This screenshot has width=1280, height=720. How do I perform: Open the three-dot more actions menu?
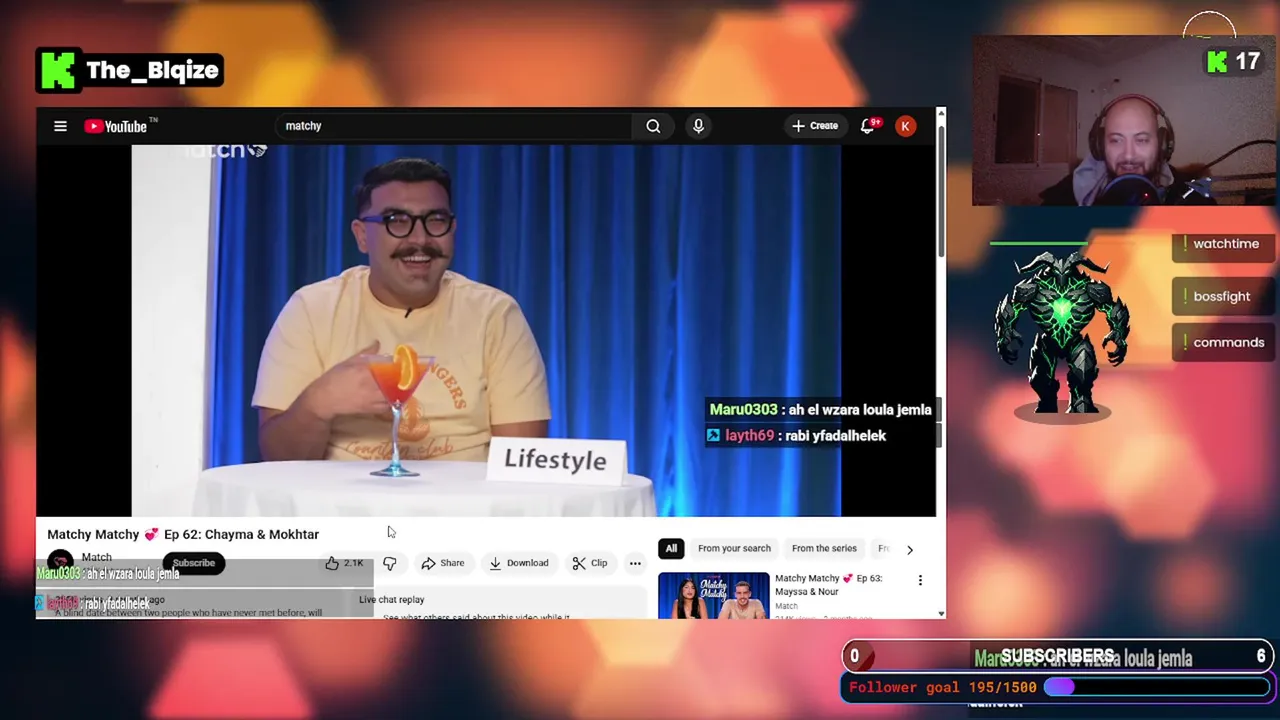tap(635, 563)
